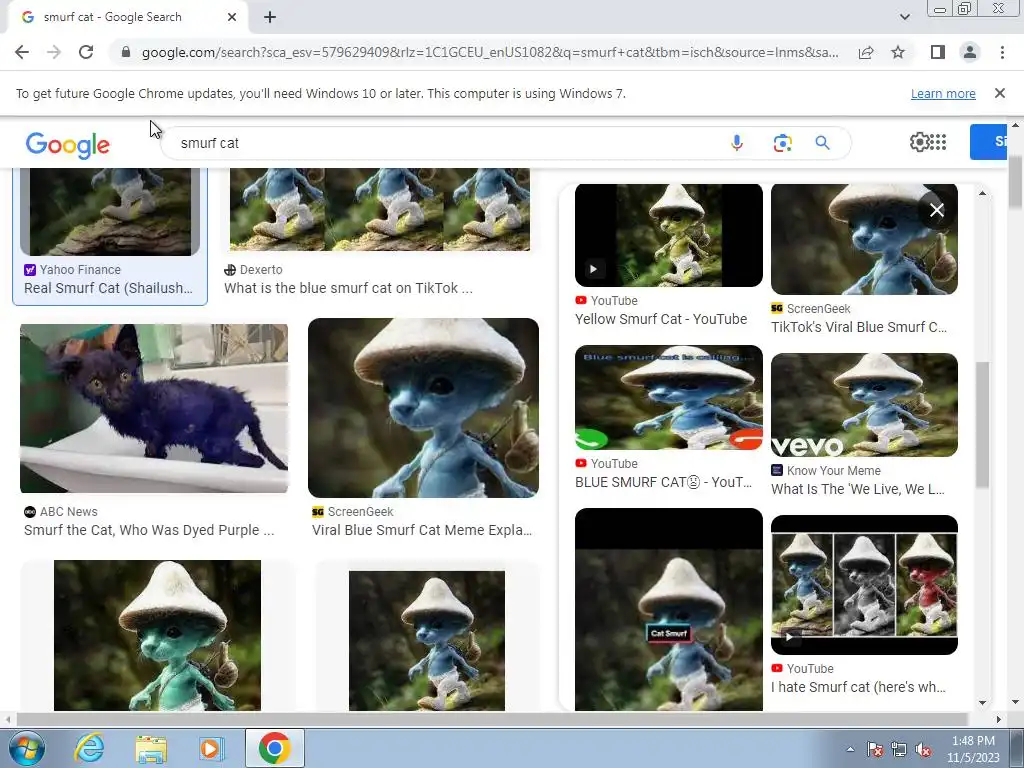The image size is (1024, 768).
Task: Open Yellow Smurf Cat - YouTube title
Action: tap(661, 319)
